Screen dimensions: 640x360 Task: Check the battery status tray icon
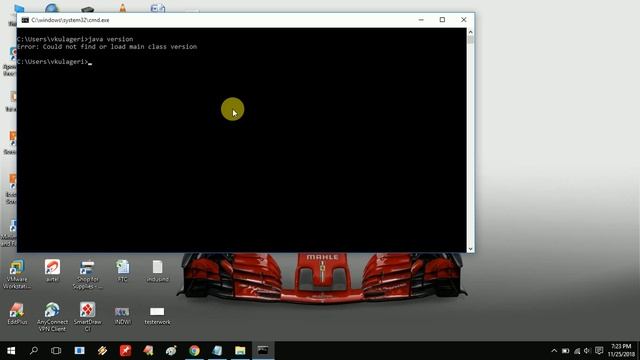pos(565,351)
